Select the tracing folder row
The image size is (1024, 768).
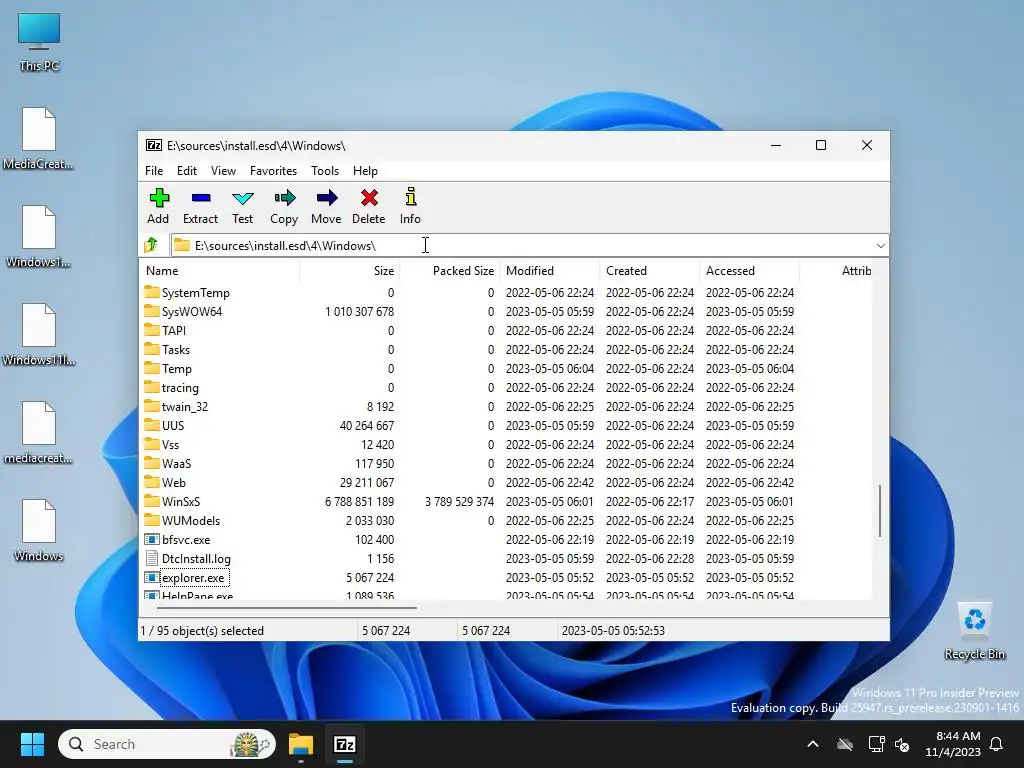[x=505, y=387]
